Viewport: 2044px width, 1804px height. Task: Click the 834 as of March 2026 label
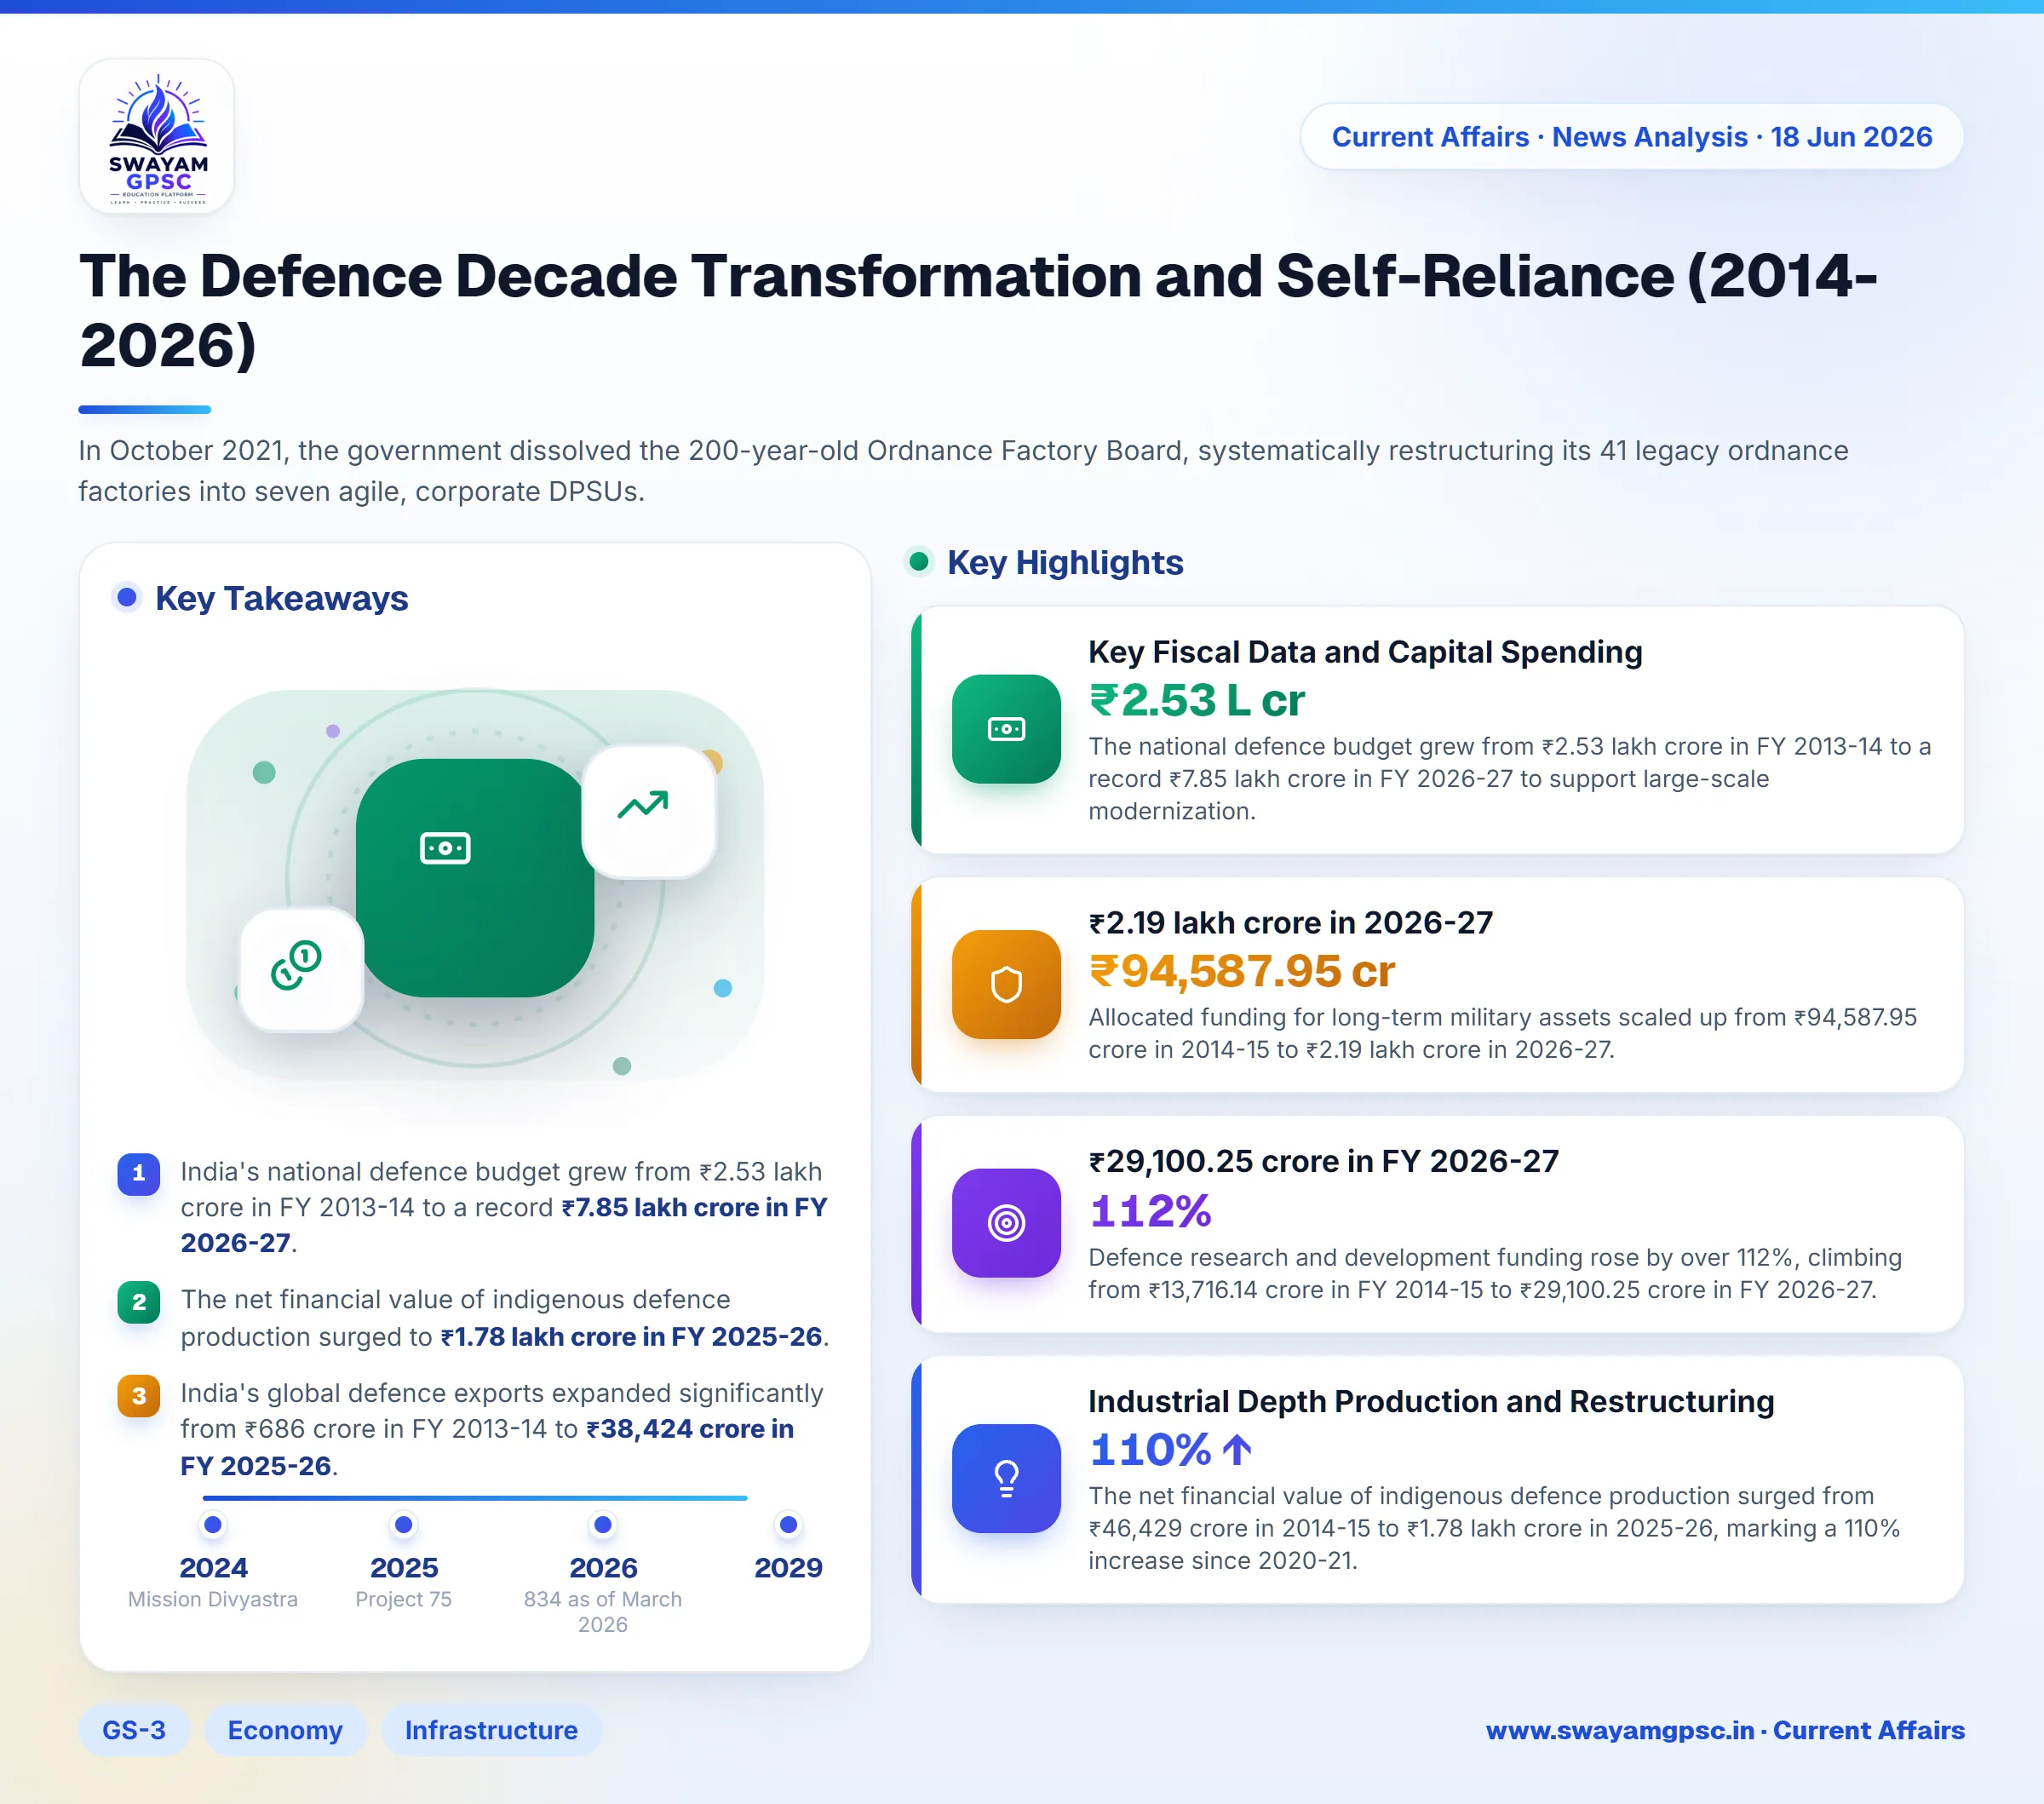(x=603, y=1612)
